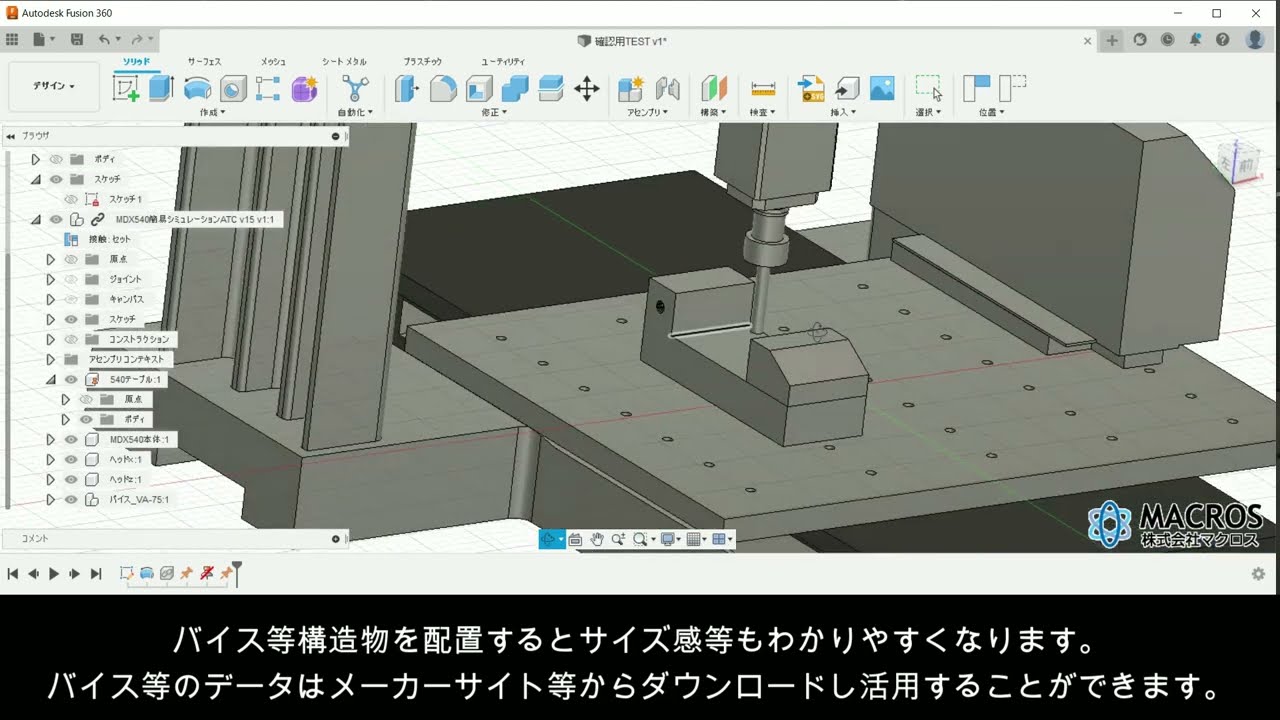Screen dimensions: 1280x720
Task: Select the Revolve tool
Action: pos(197,89)
